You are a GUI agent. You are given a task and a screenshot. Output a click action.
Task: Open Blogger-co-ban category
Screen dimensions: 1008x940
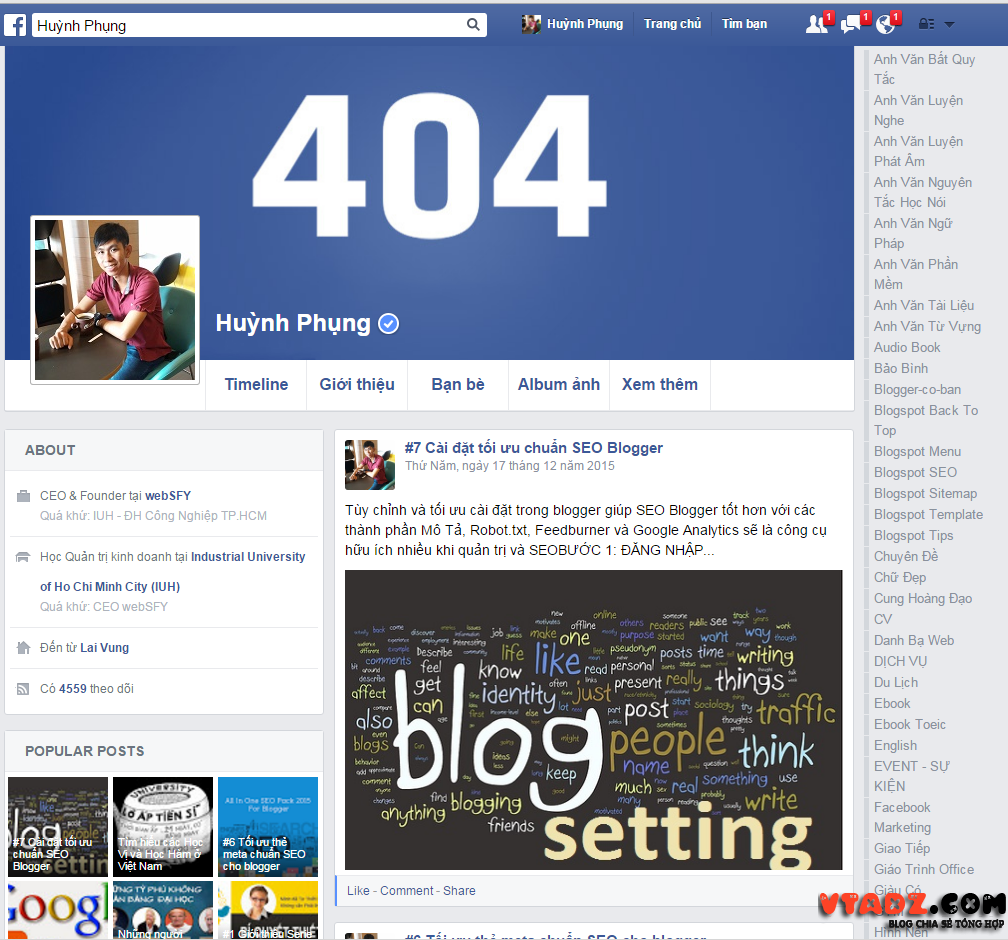point(917,390)
